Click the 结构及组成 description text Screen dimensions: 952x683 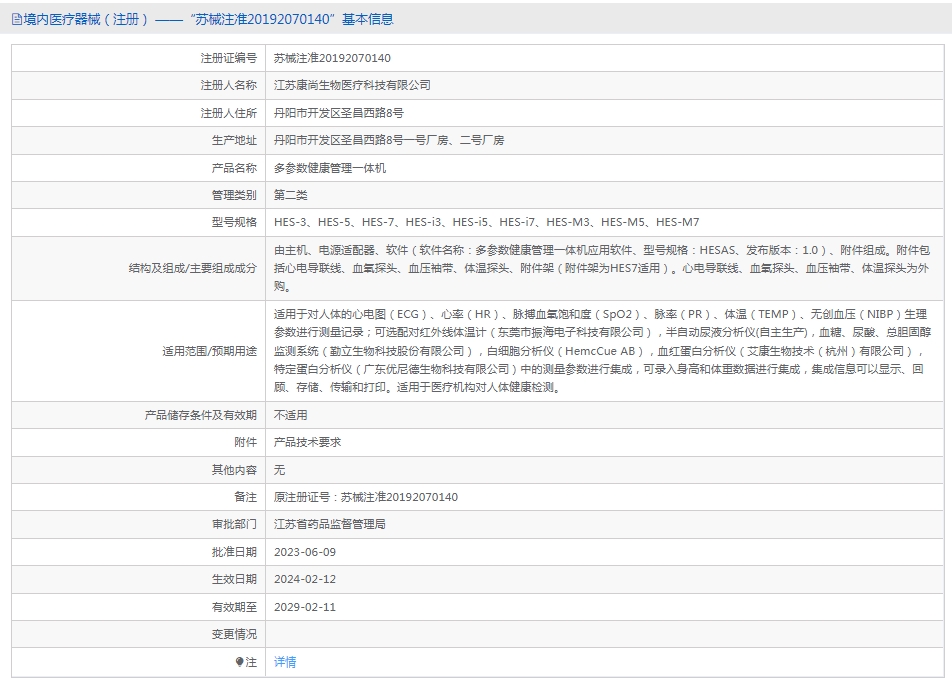coord(602,268)
